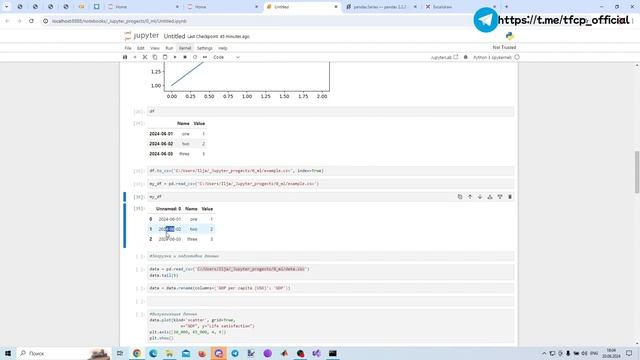The image size is (640, 360).
Task: Insert a cell below with the plus icon
Action: (x=135, y=58)
